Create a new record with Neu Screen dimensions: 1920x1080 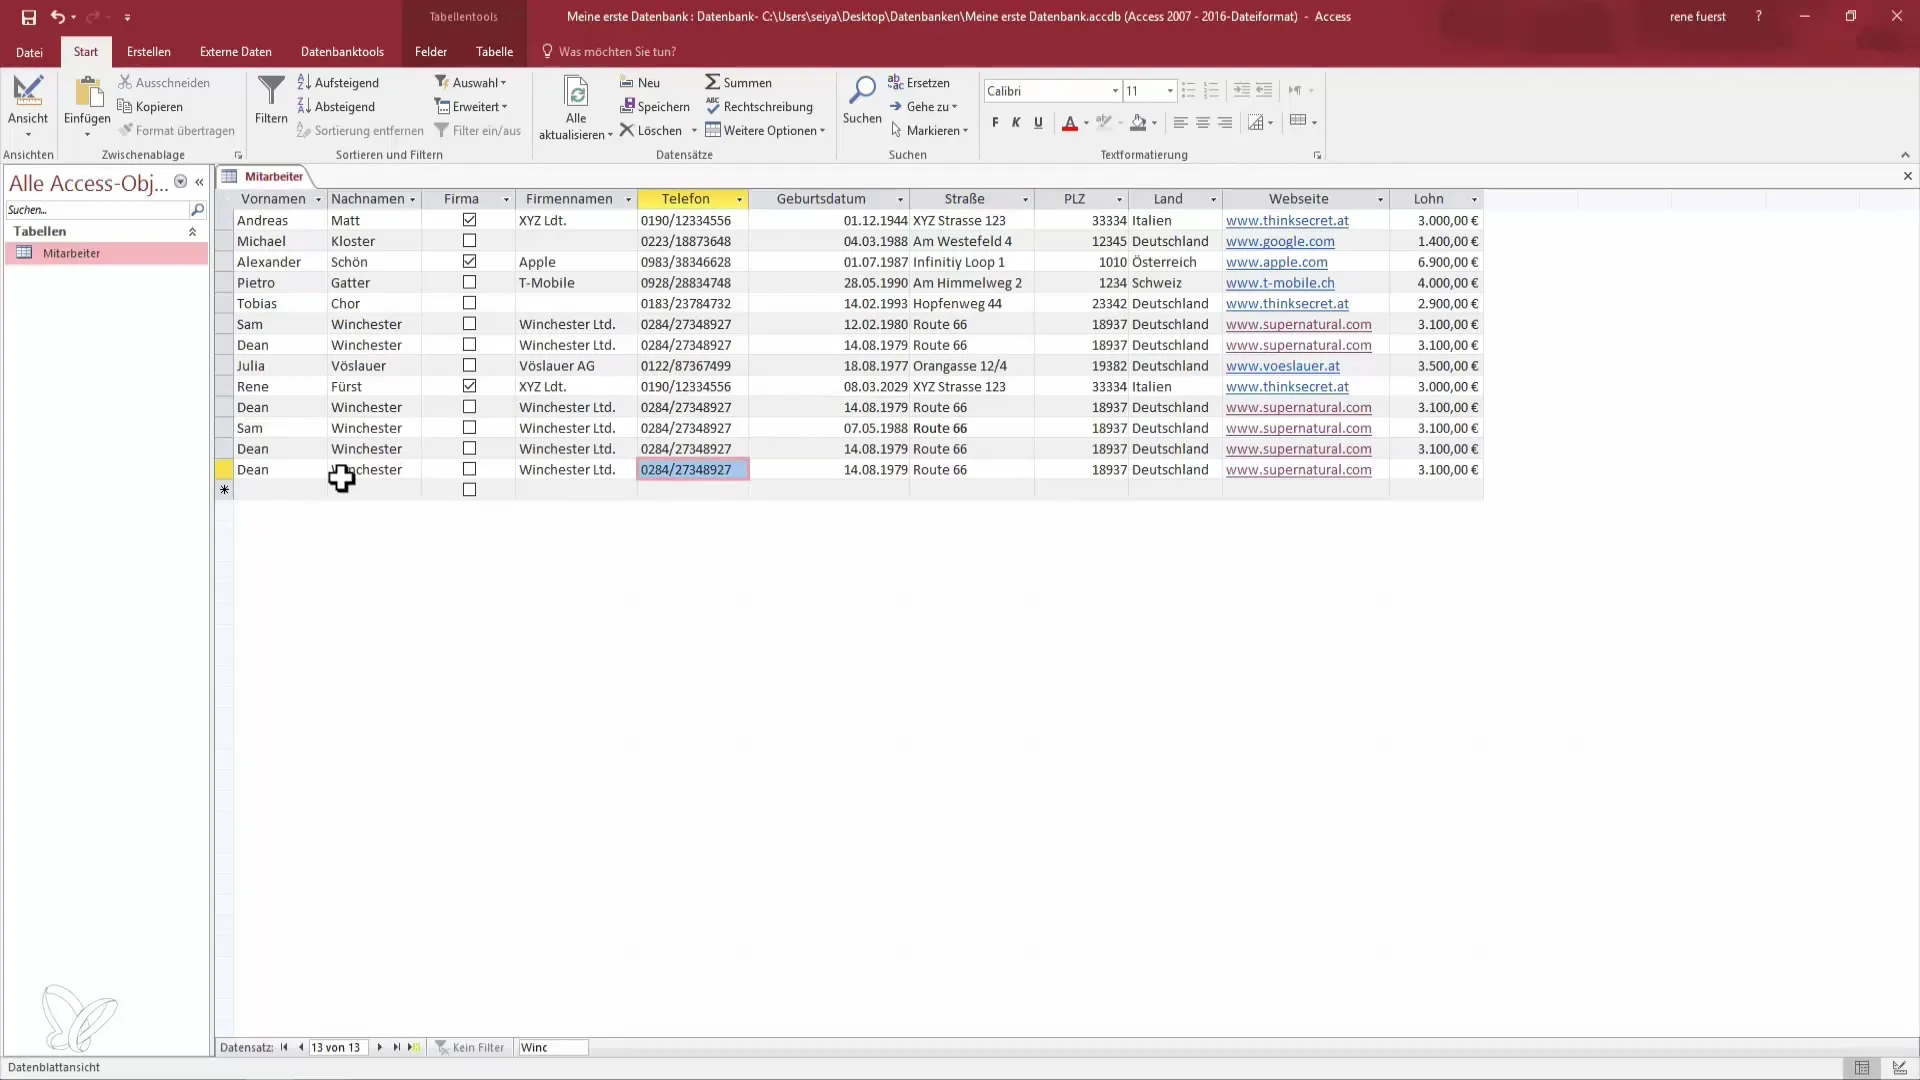coord(640,82)
